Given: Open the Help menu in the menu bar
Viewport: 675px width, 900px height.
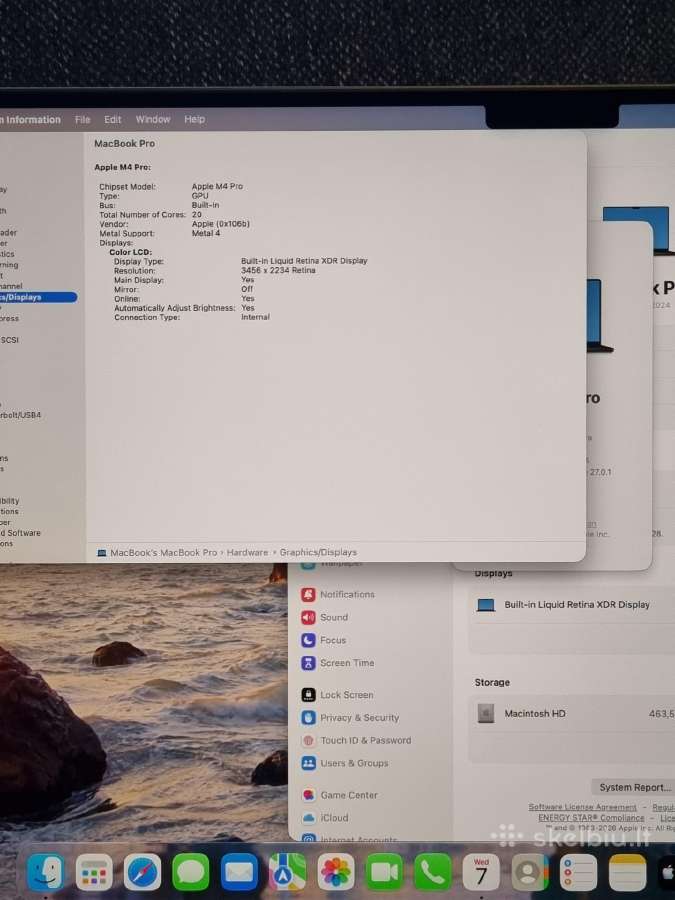Looking at the screenshot, I should pyautogui.click(x=195, y=119).
